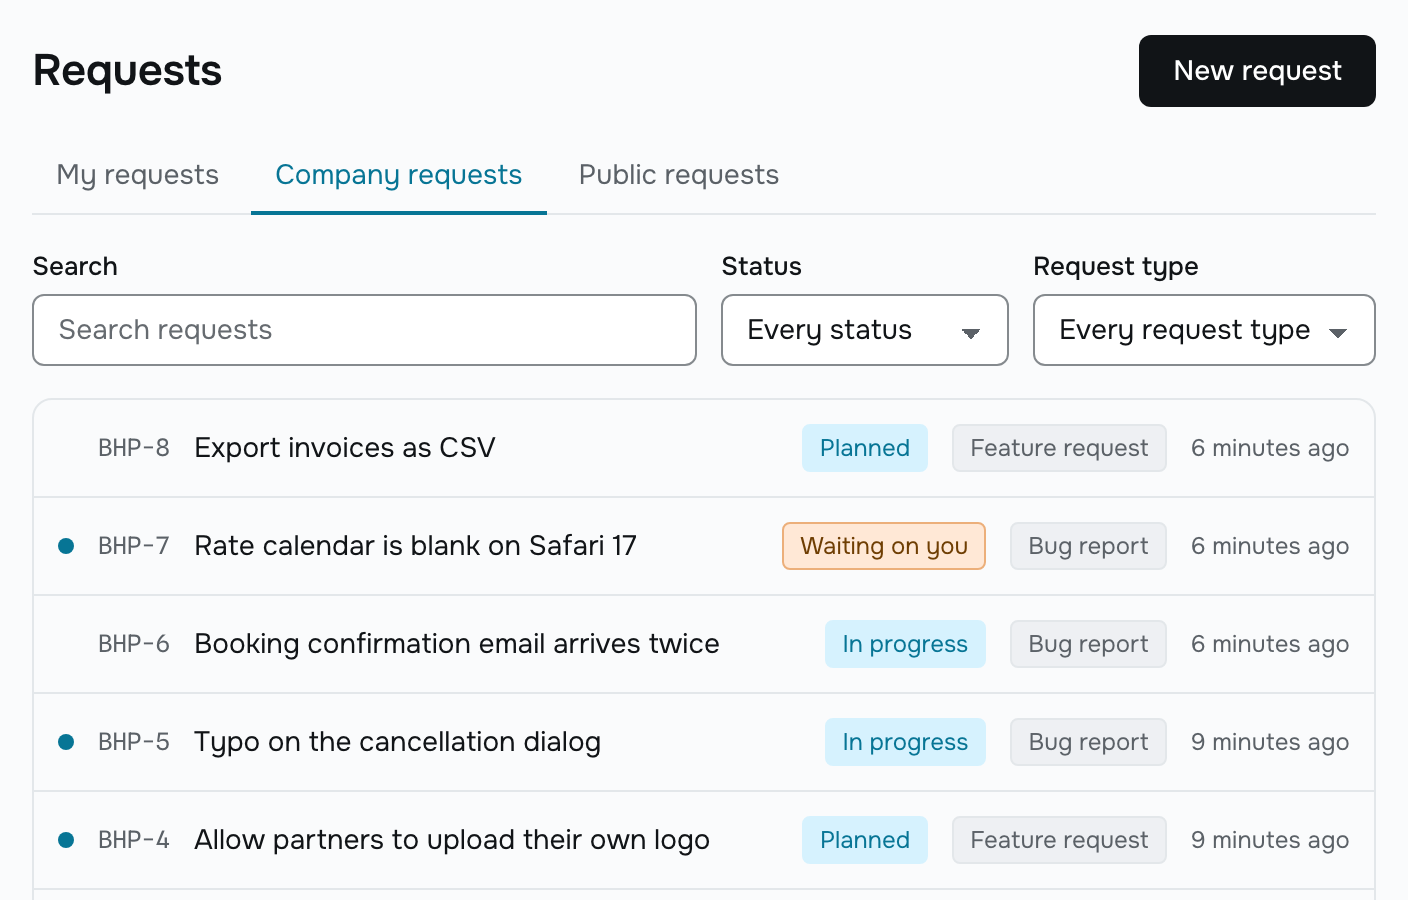Click the unread dot on BHP-4 row
The width and height of the screenshot is (1408, 900).
[x=66, y=840]
